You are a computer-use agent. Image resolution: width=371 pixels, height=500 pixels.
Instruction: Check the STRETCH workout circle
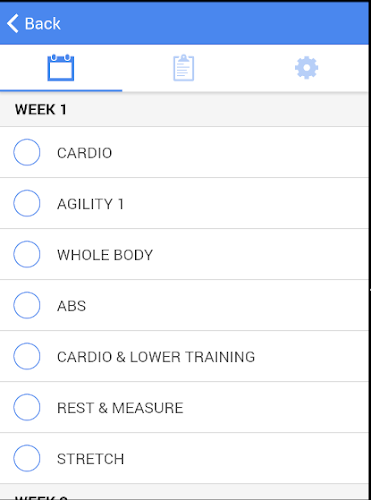[x=27, y=458]
